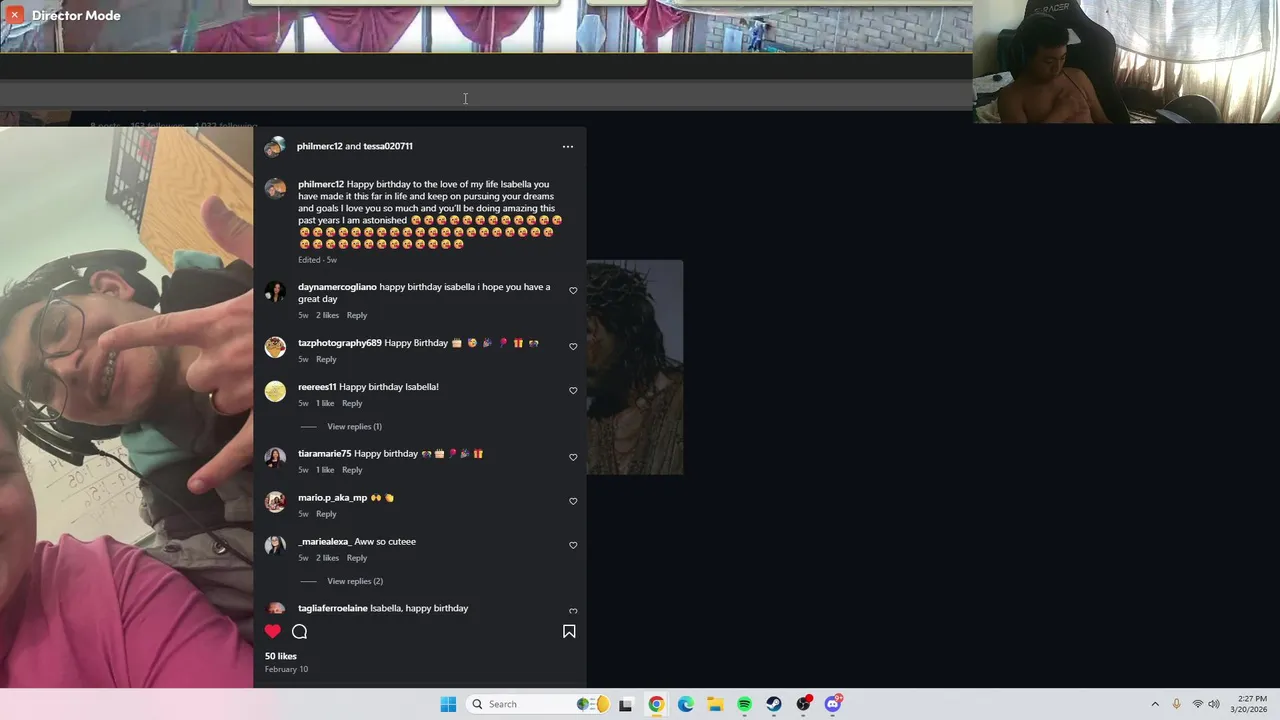Viewport: 1280px width, 720px height.
Task: Open tiaramarie75's profile picture
Action: [275, 458]
